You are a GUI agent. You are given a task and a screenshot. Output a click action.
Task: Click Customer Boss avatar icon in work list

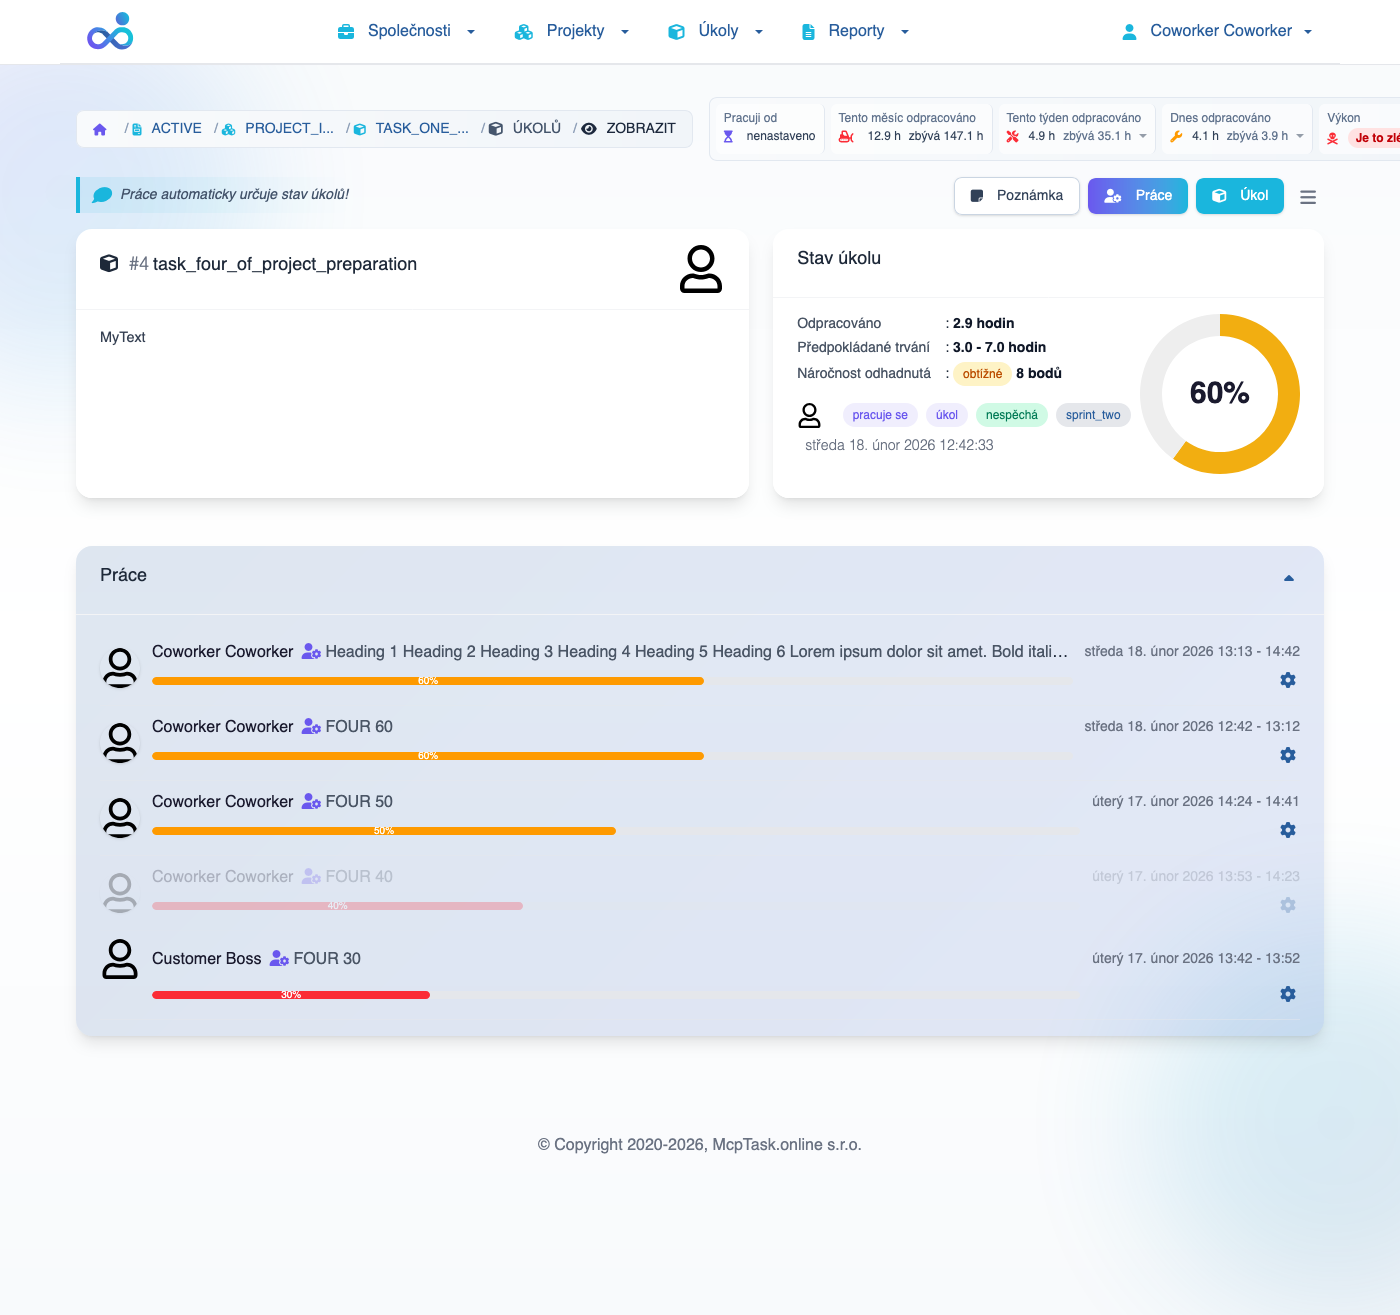[x=120, y=959]
